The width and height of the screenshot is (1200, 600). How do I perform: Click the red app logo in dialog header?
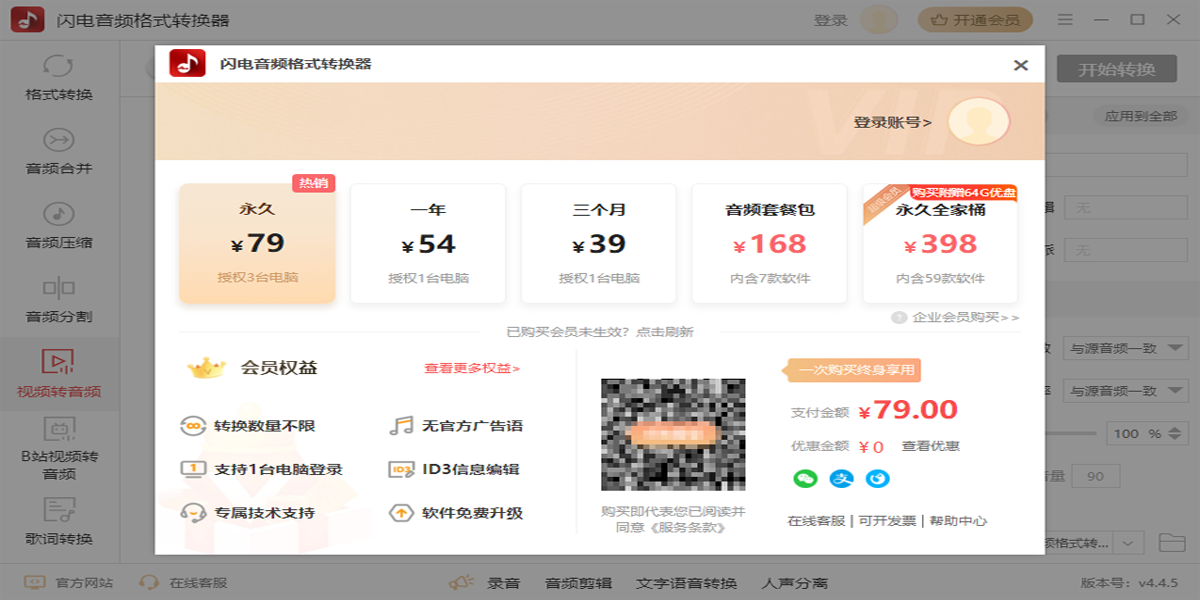[x=187, y=64]
